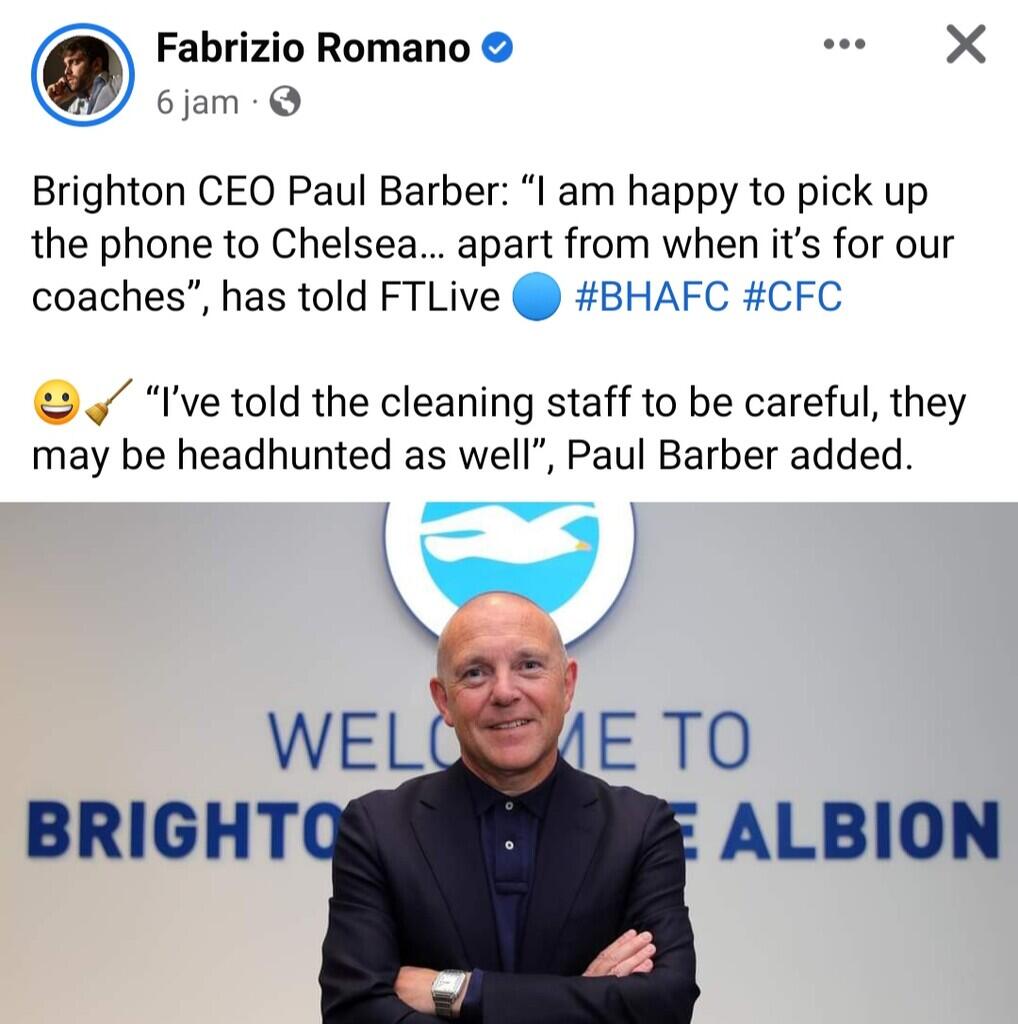Click the grinning face emoji
Screen dimensions: 1018x1024
(57, 402)
